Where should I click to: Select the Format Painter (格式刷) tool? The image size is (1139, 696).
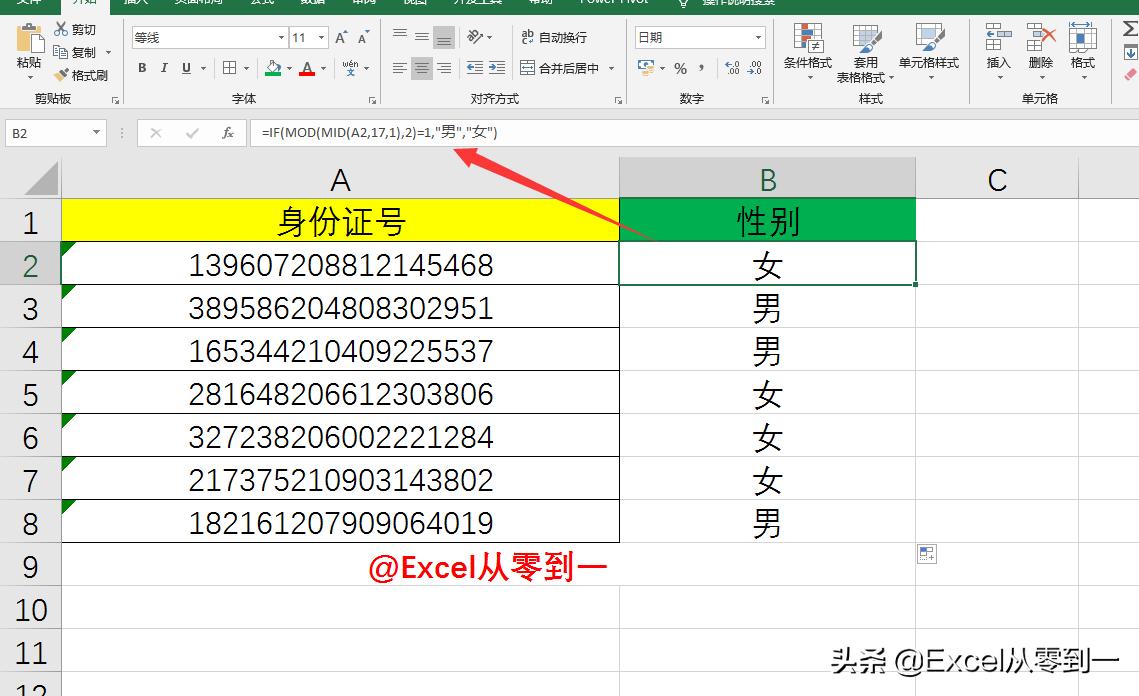click(x=85, y=75)
